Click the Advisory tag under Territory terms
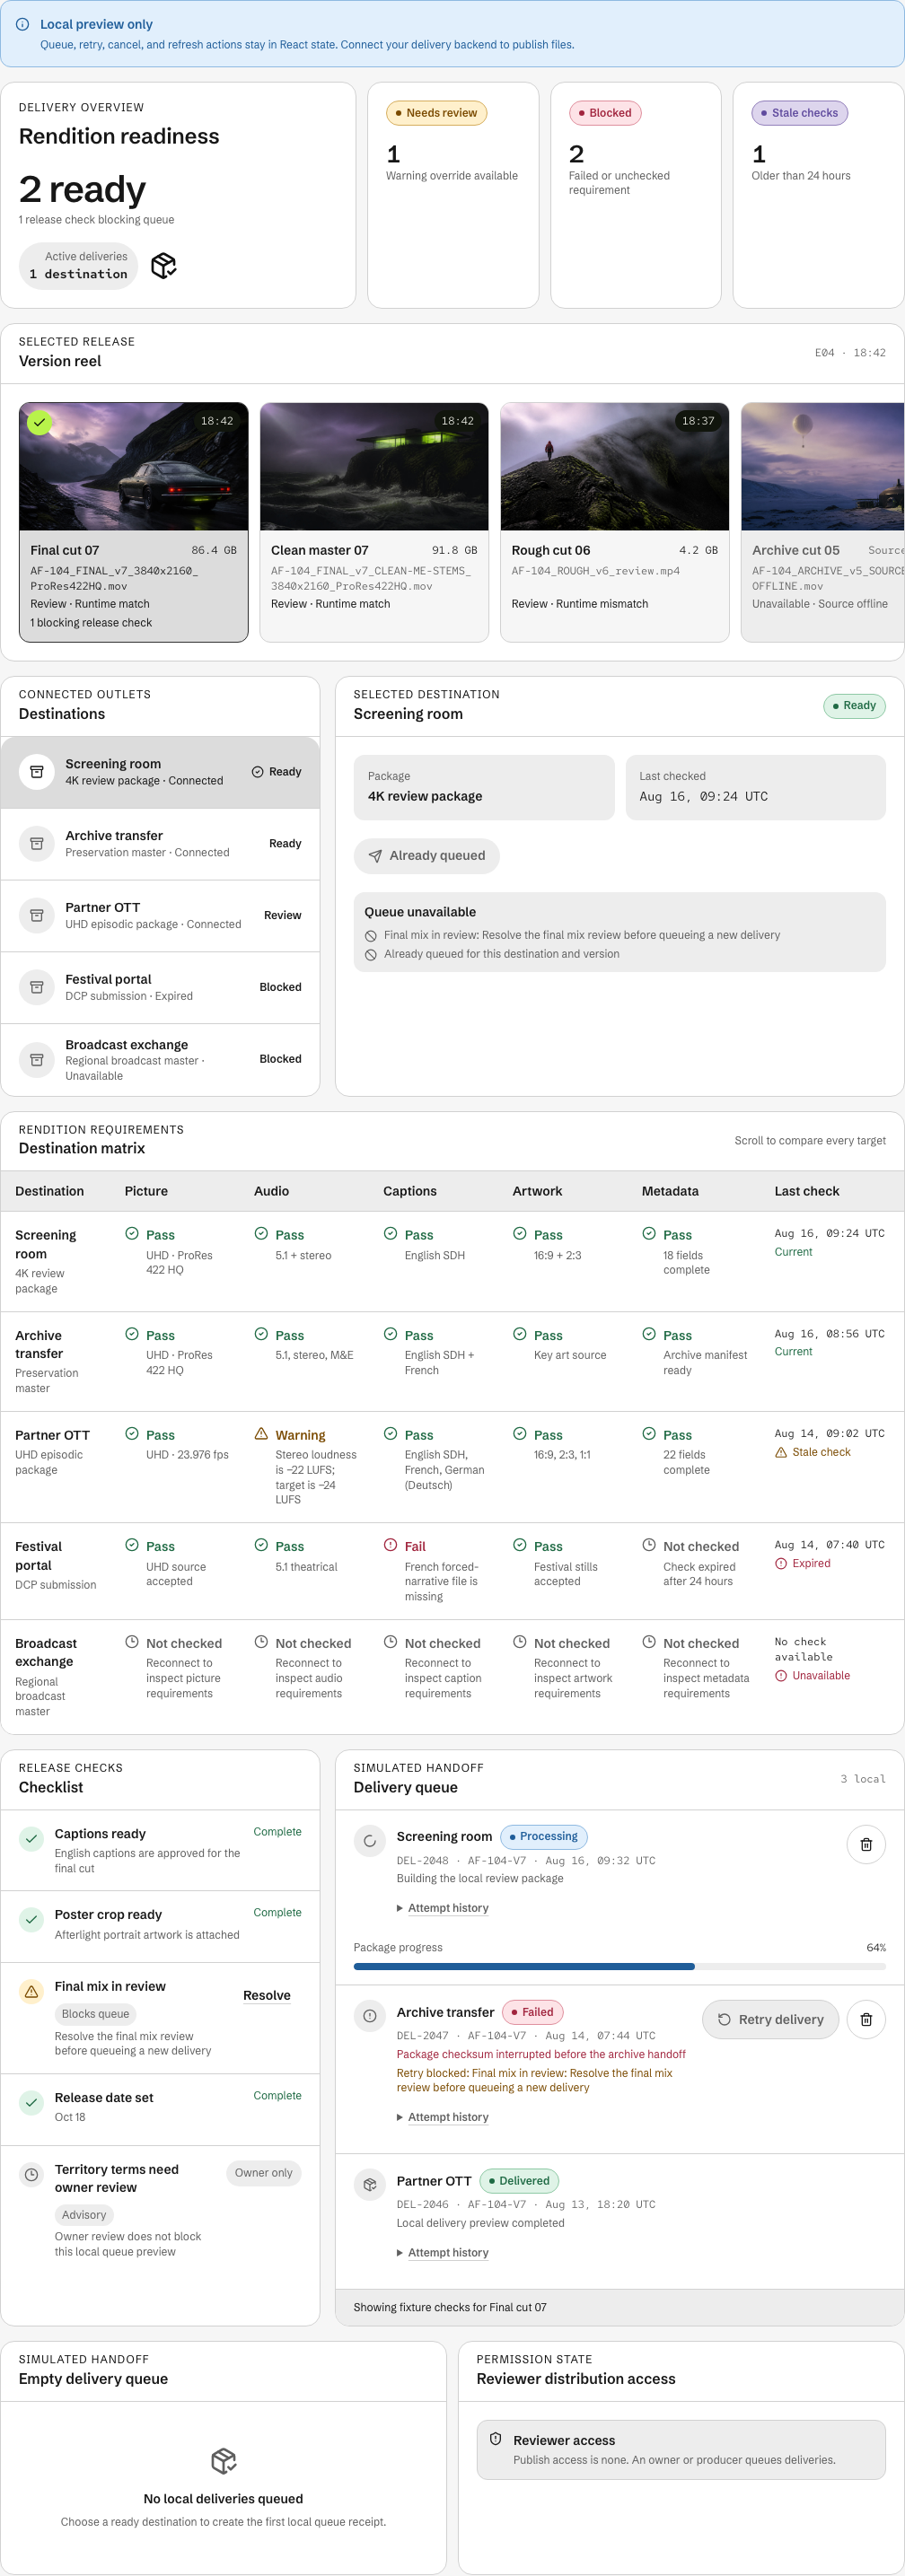Image resolution: width=905 pixels, height=2576 pixels. pos(84,2215)
